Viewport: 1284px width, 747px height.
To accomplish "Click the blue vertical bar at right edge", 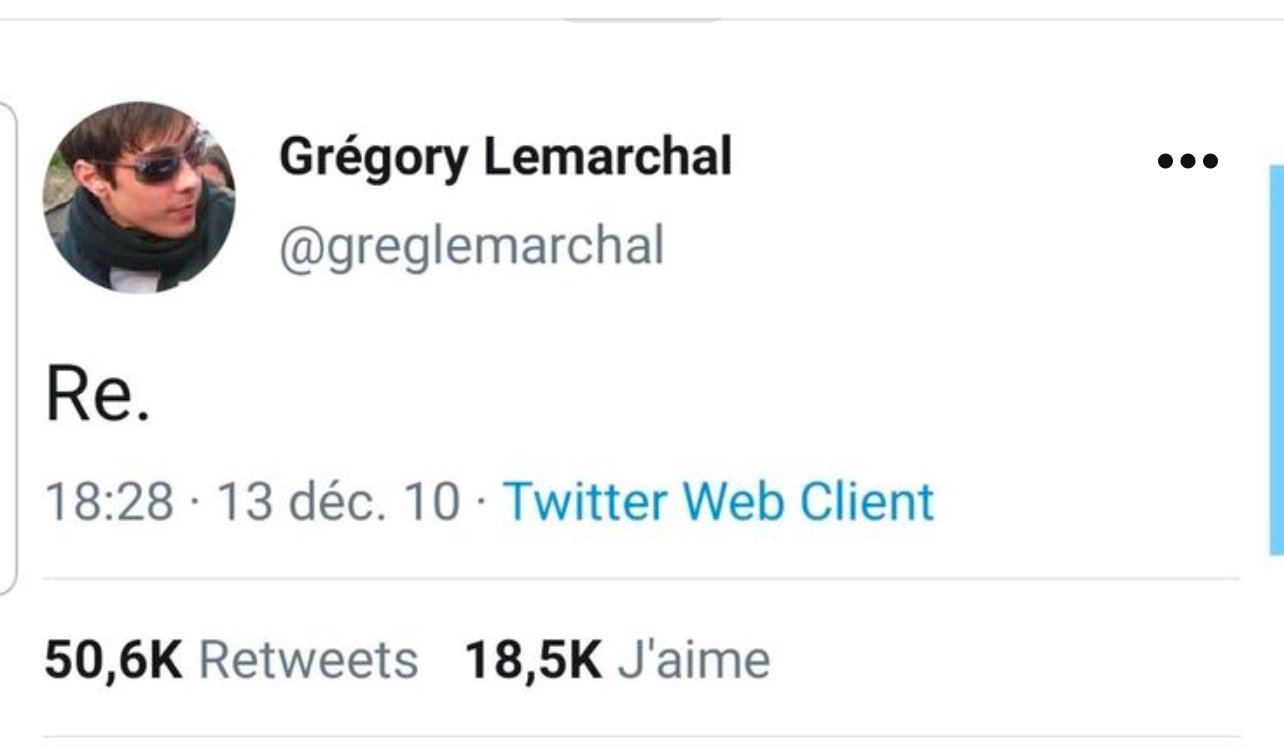I will coord(1276,360).
